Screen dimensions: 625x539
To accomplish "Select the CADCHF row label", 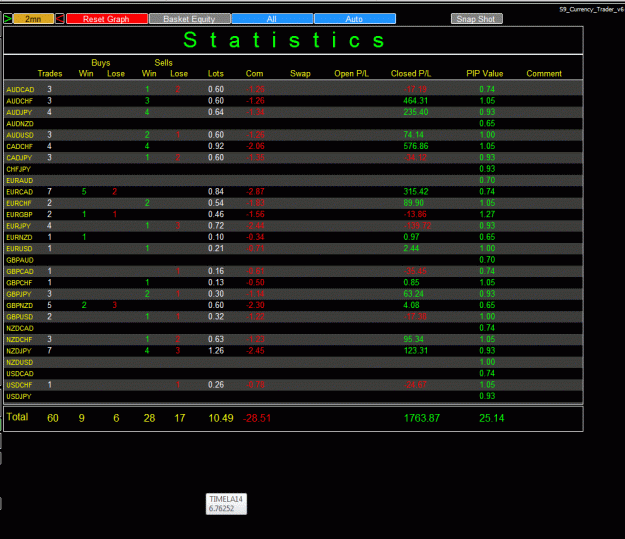I will [20, 146].
